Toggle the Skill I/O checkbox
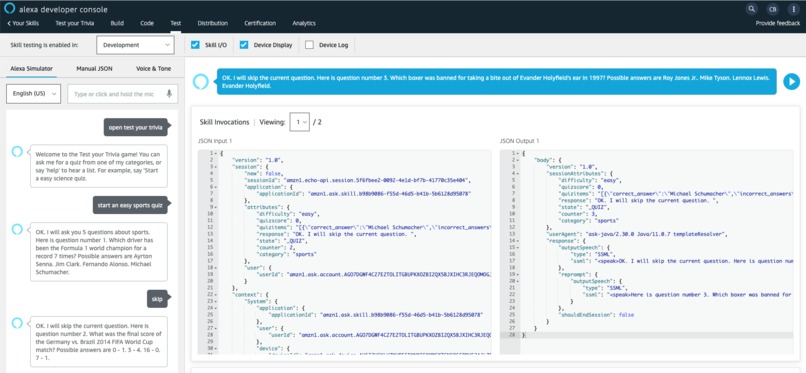The height and width of the screenshot is (373, 806). 195,45
